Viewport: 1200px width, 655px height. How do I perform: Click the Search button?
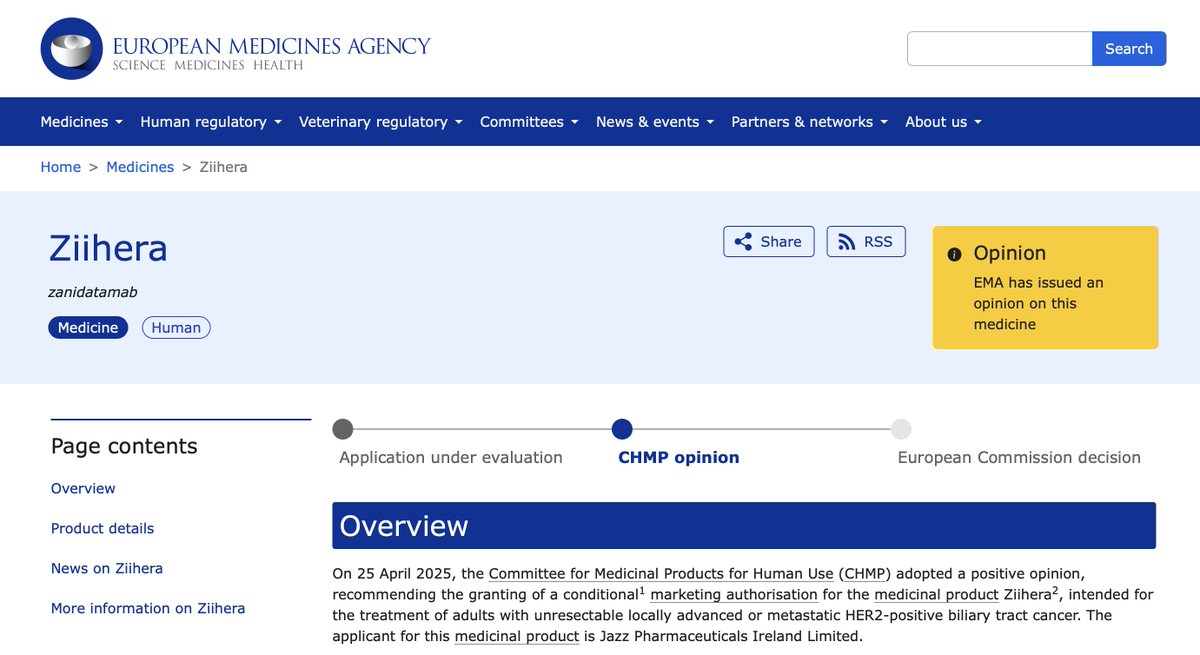[x=1129, y=49]
